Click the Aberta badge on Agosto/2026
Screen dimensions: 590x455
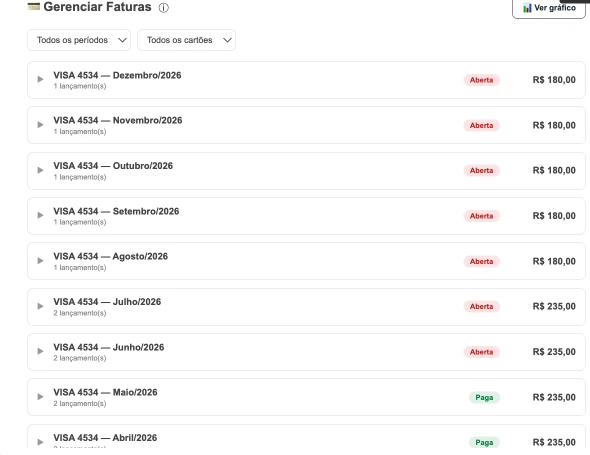pyautogui.click(x=481, y=261)
